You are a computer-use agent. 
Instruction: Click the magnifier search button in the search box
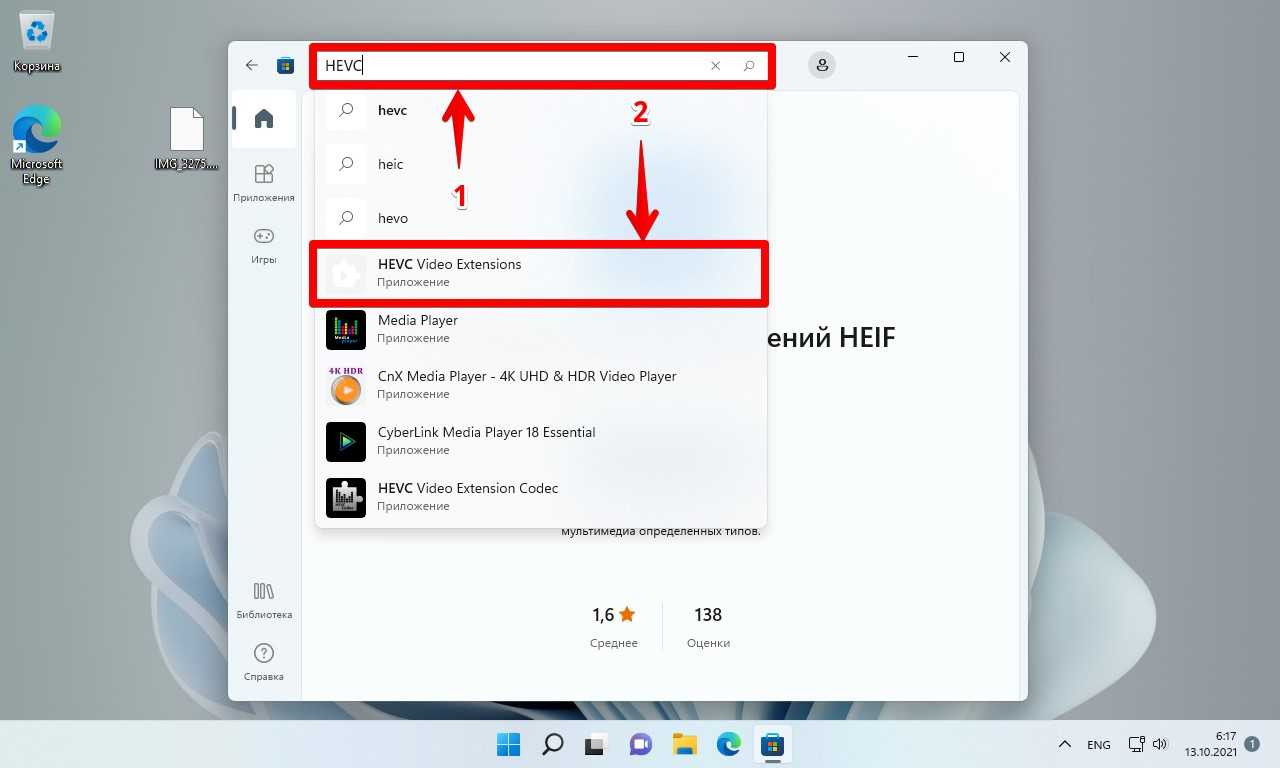[749, 66]
